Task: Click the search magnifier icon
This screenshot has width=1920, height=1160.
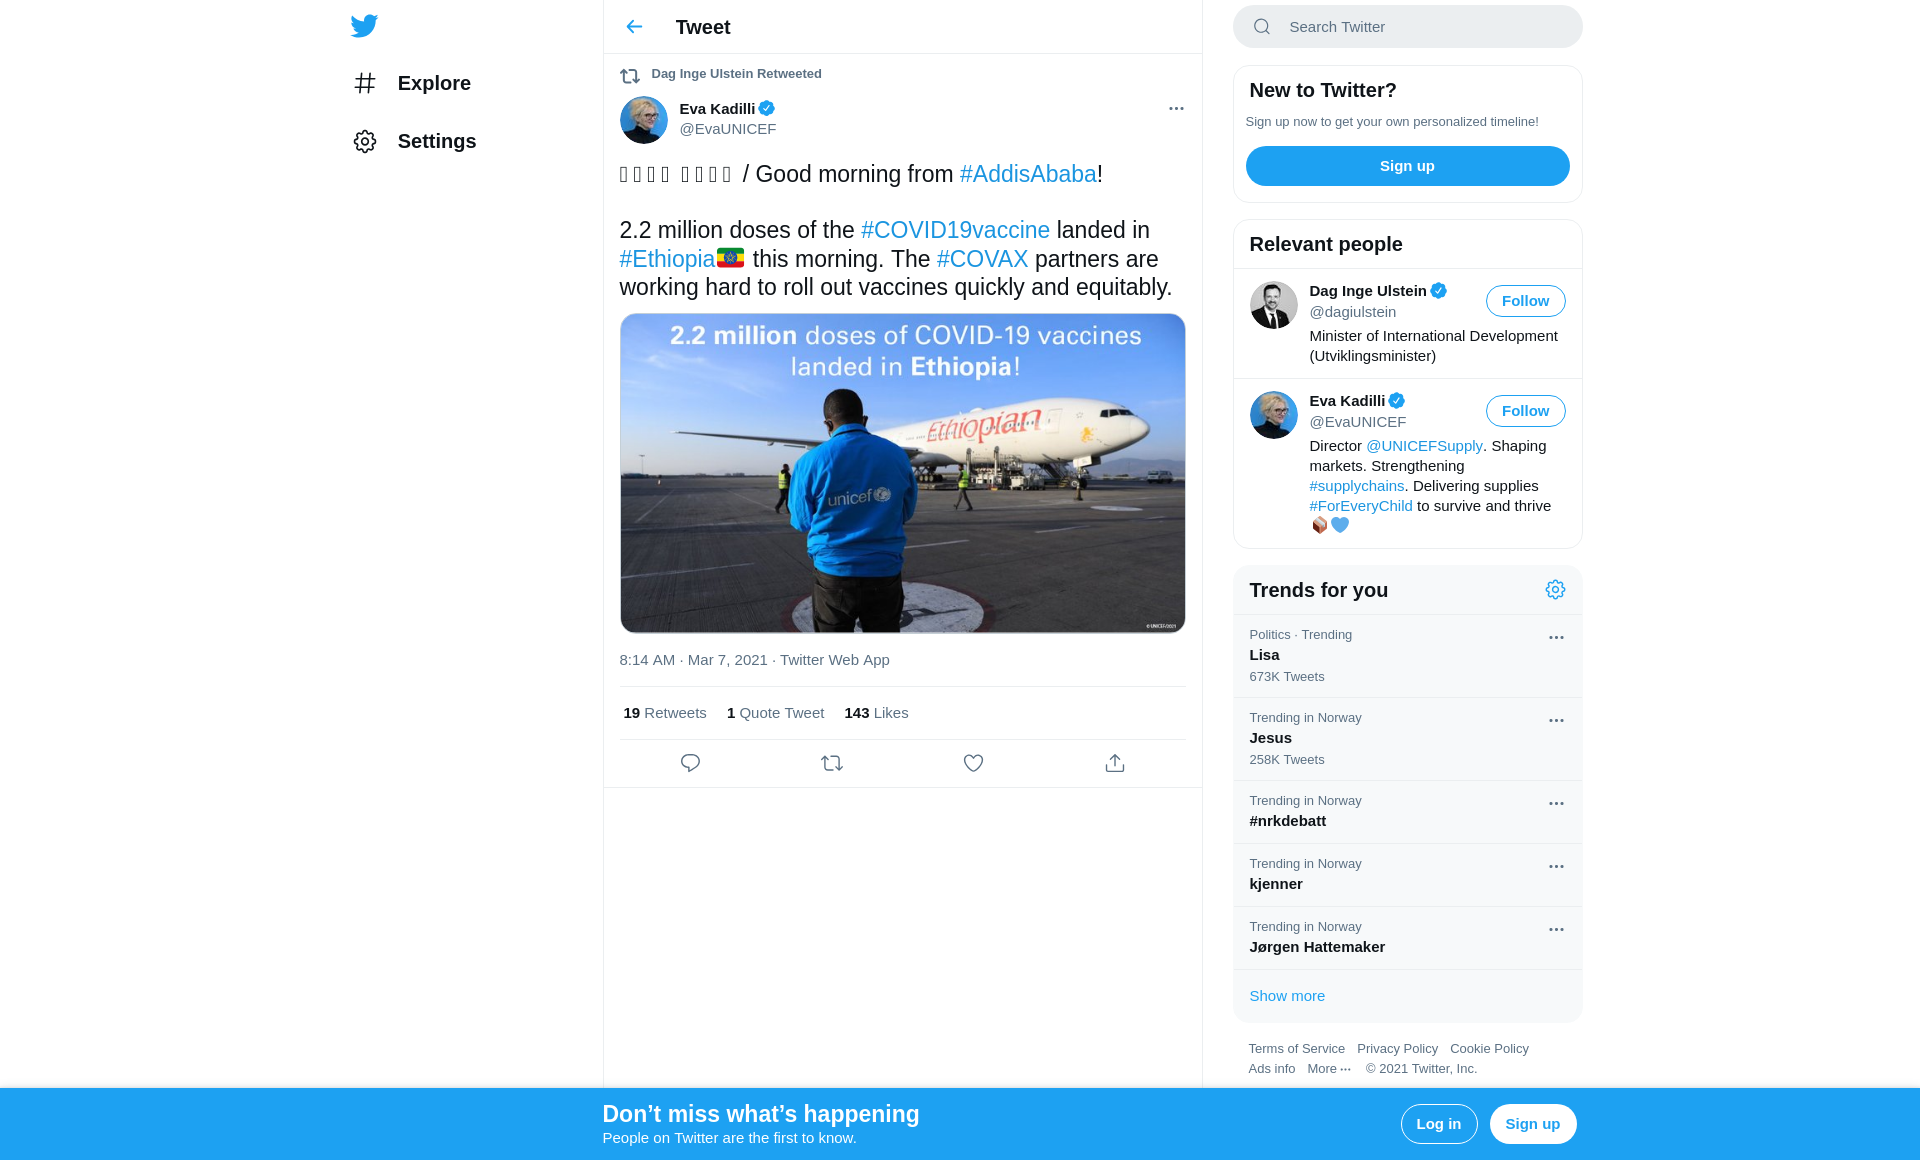Action: point(1262,27)
